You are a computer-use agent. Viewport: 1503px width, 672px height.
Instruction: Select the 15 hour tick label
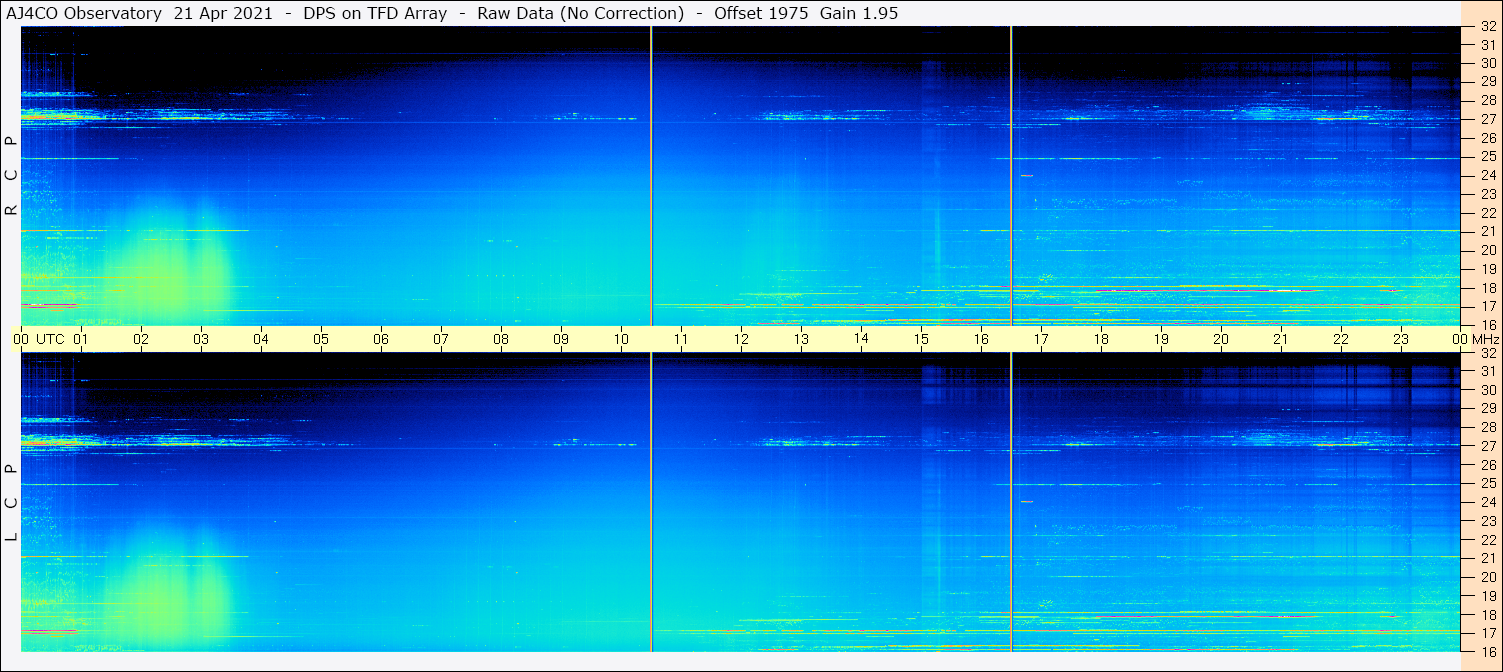[x=921, y=339]
